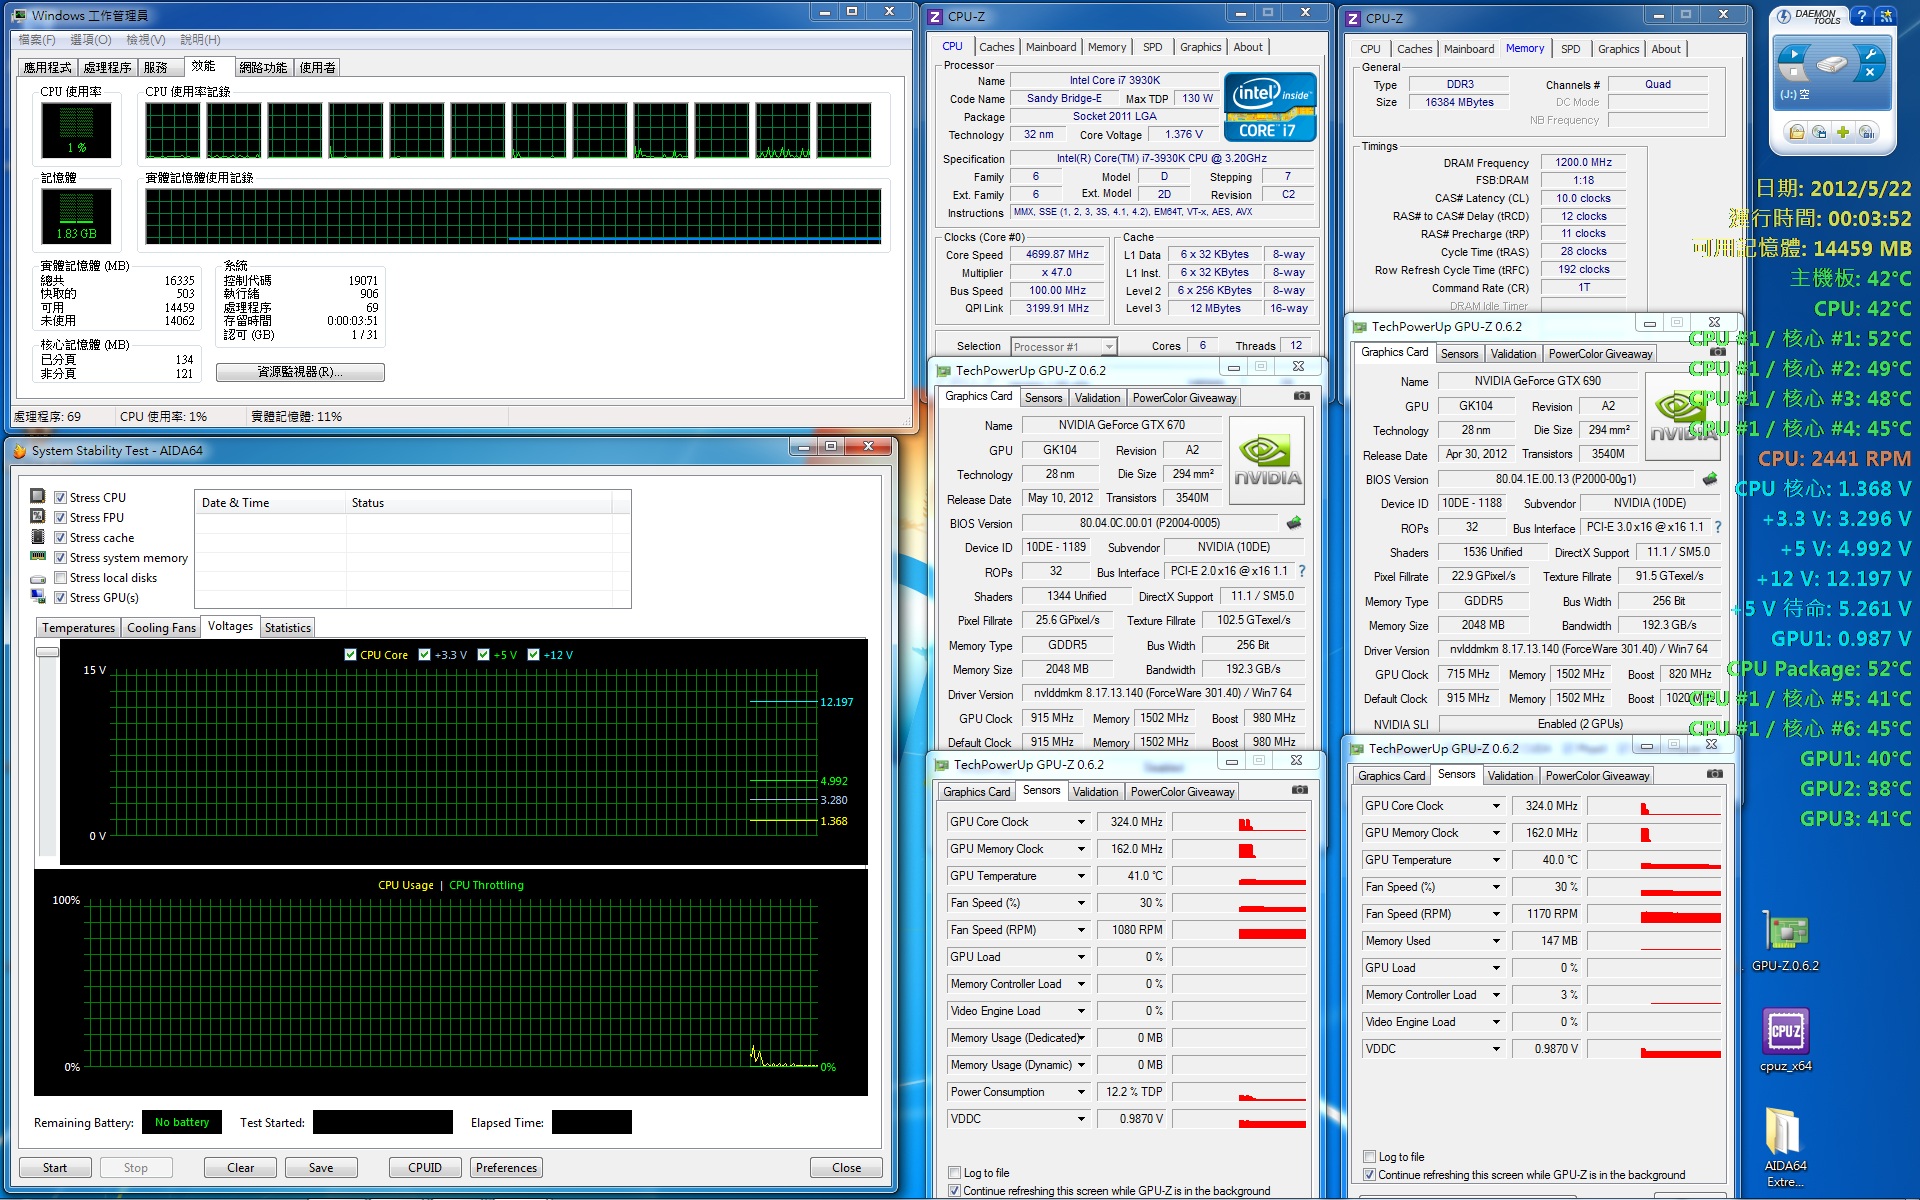Select the virtual drive icon in Daemon Tools
The height and width of the screenshot is (1200, 1920).
1832,64
